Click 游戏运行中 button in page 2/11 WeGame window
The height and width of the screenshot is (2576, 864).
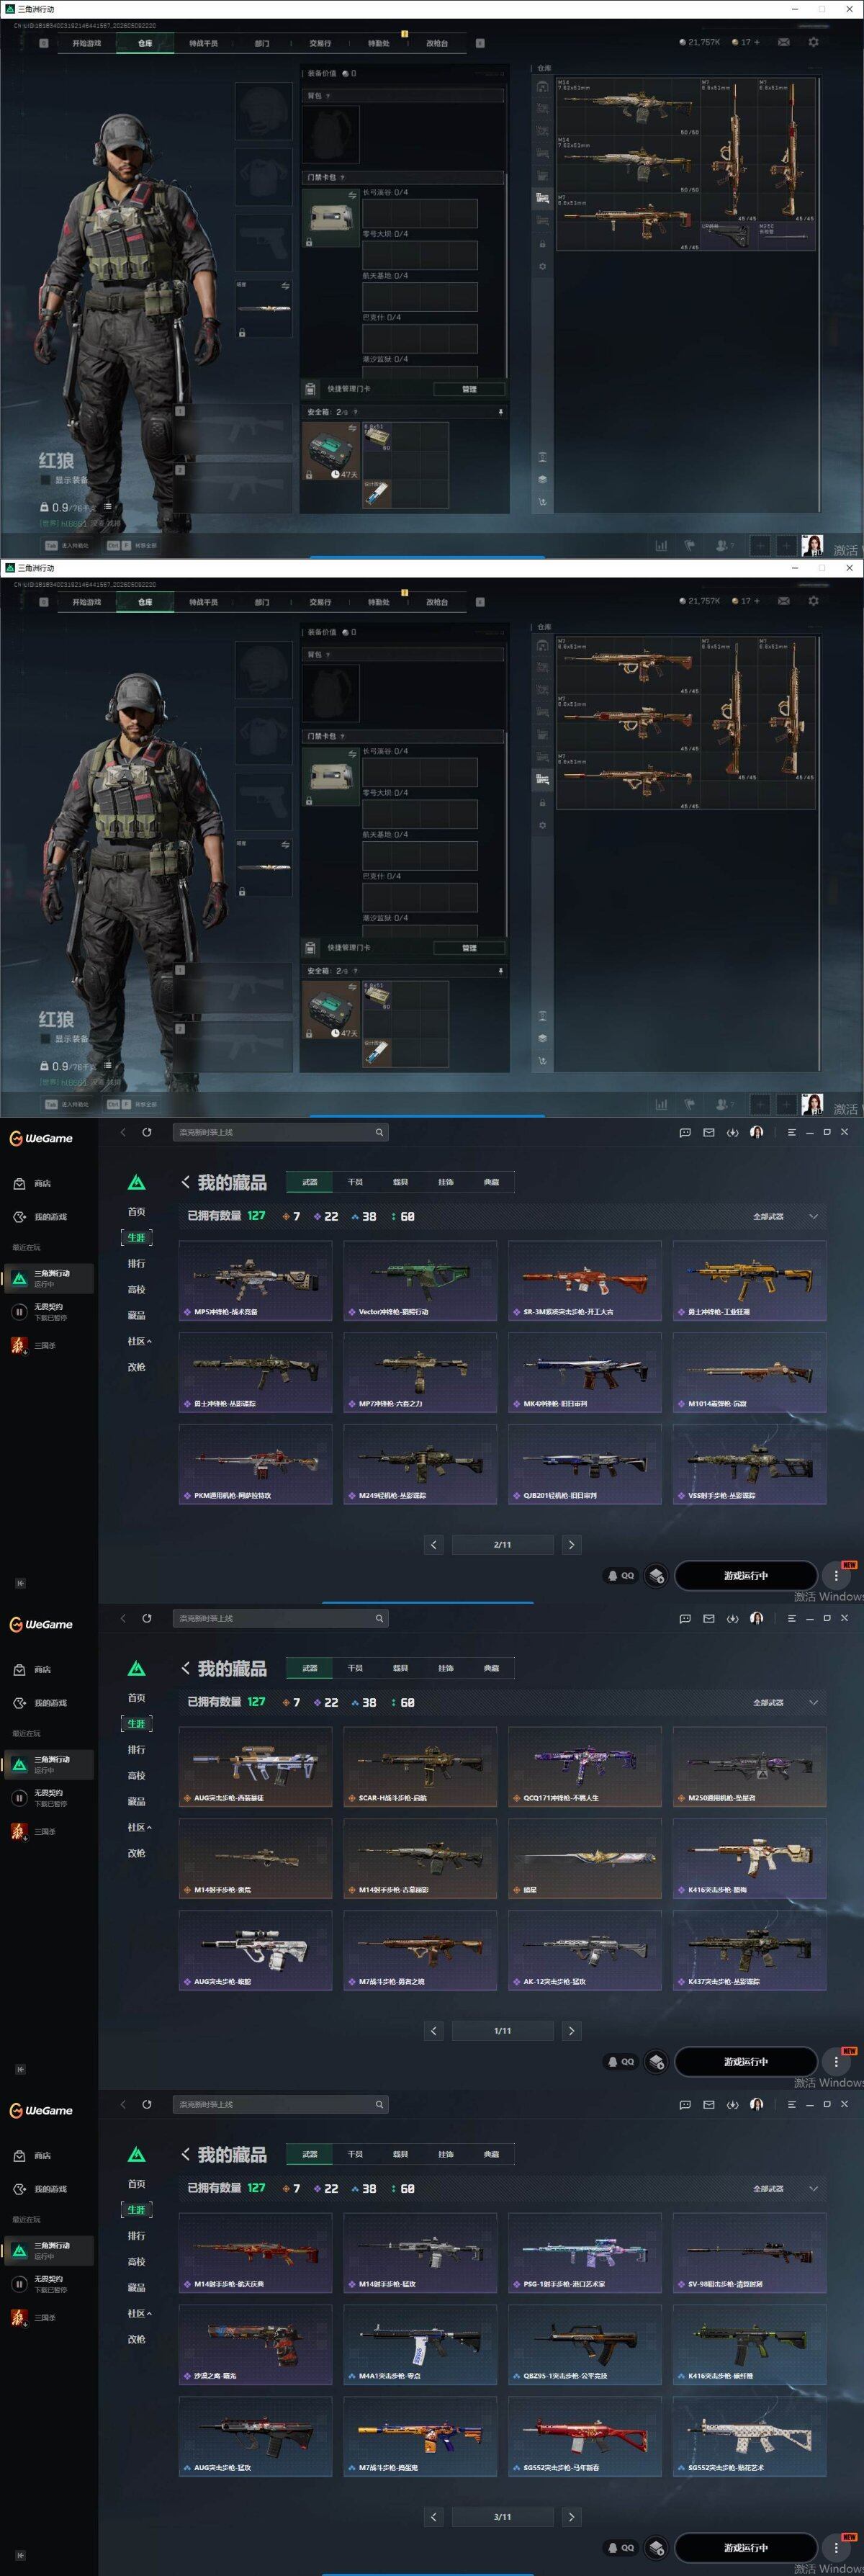pyautogui.click(x=745, y=1575)
